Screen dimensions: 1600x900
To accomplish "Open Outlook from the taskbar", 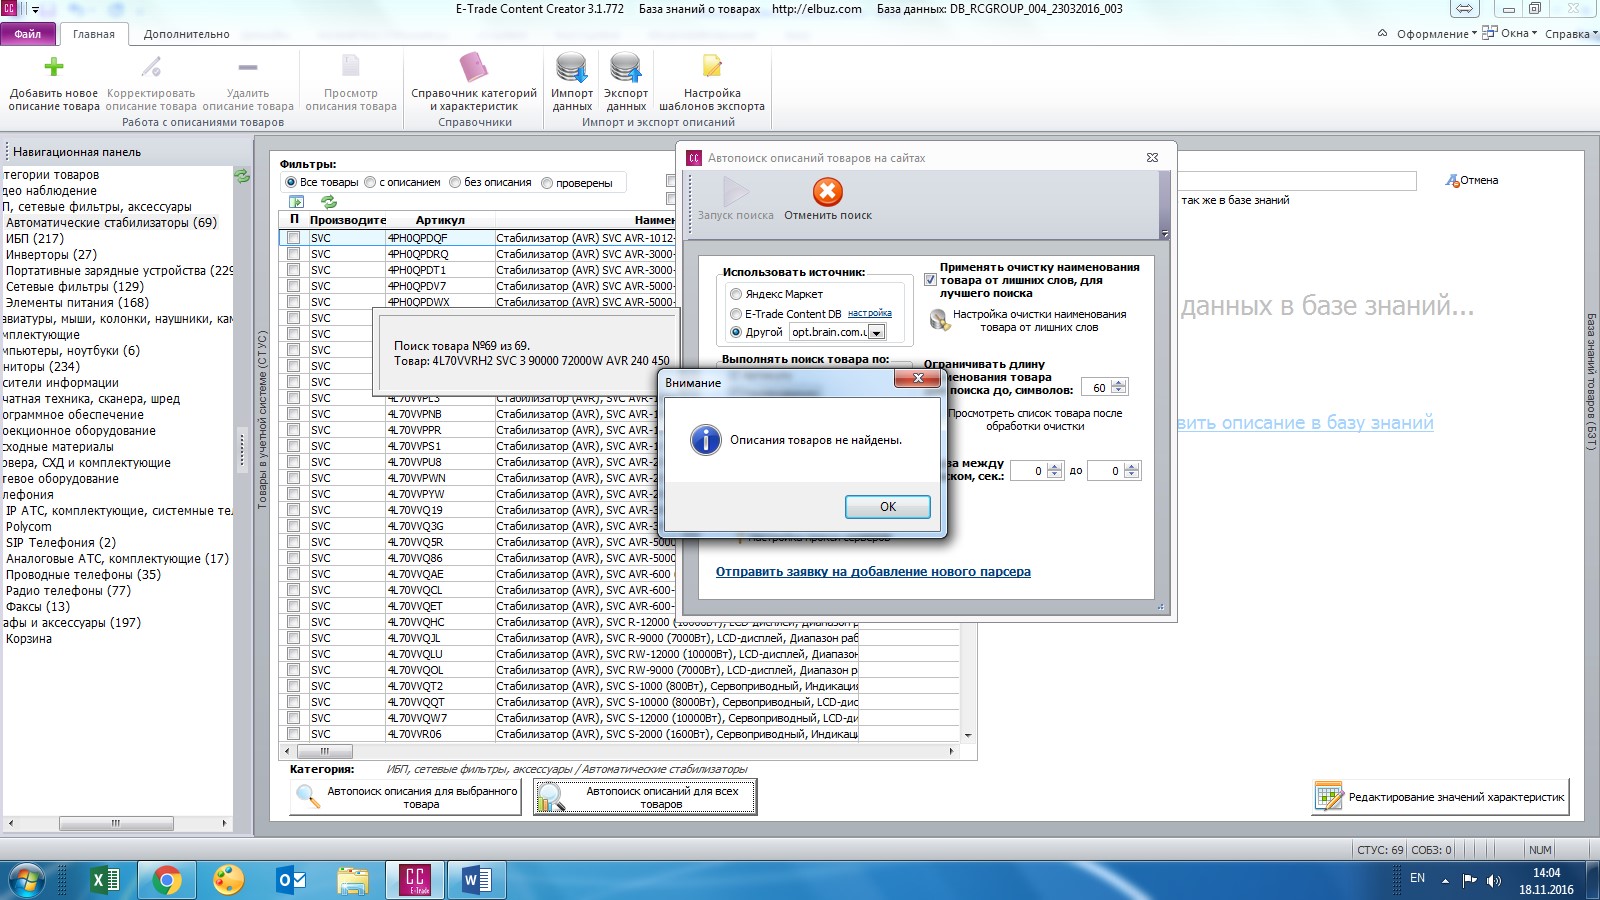I will 291,880.
